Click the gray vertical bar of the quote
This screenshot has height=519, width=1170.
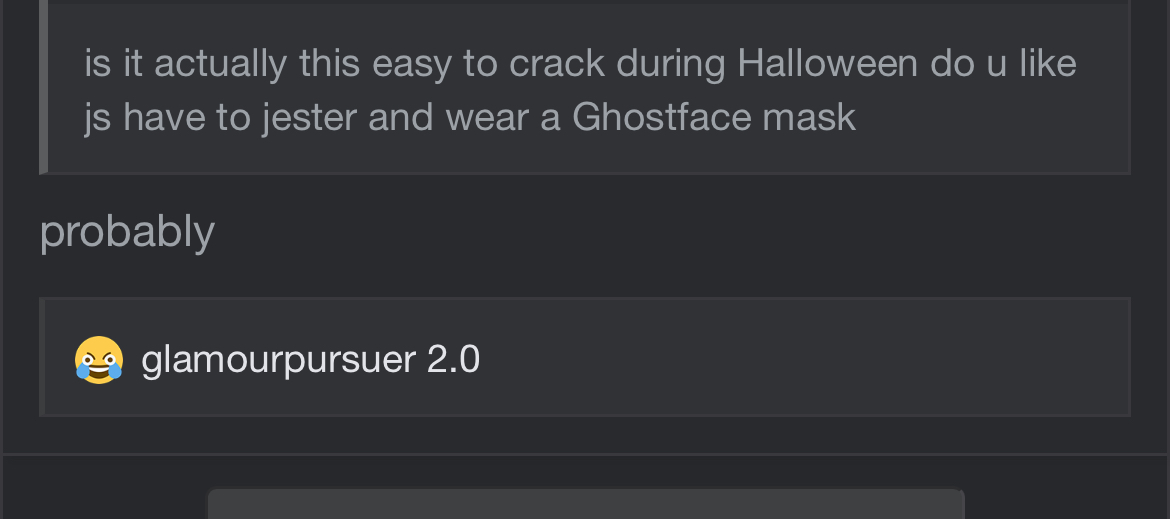[43, 86]
